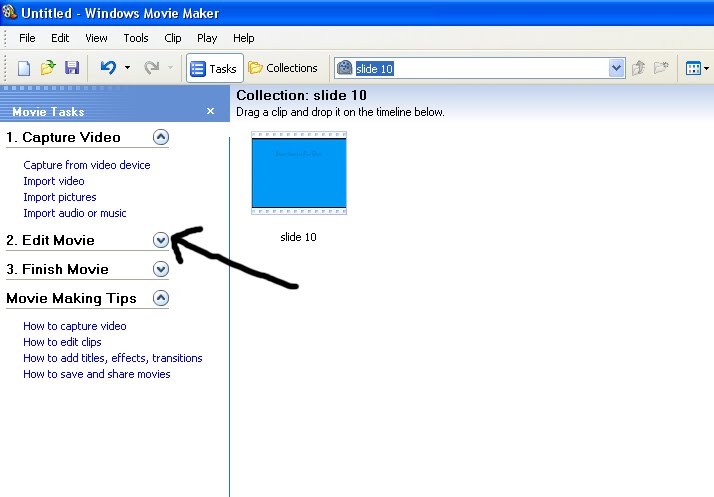This screenshot has width=714, height=497.
Task: Expand the Finish Movie section
Action: click(161, 269)
